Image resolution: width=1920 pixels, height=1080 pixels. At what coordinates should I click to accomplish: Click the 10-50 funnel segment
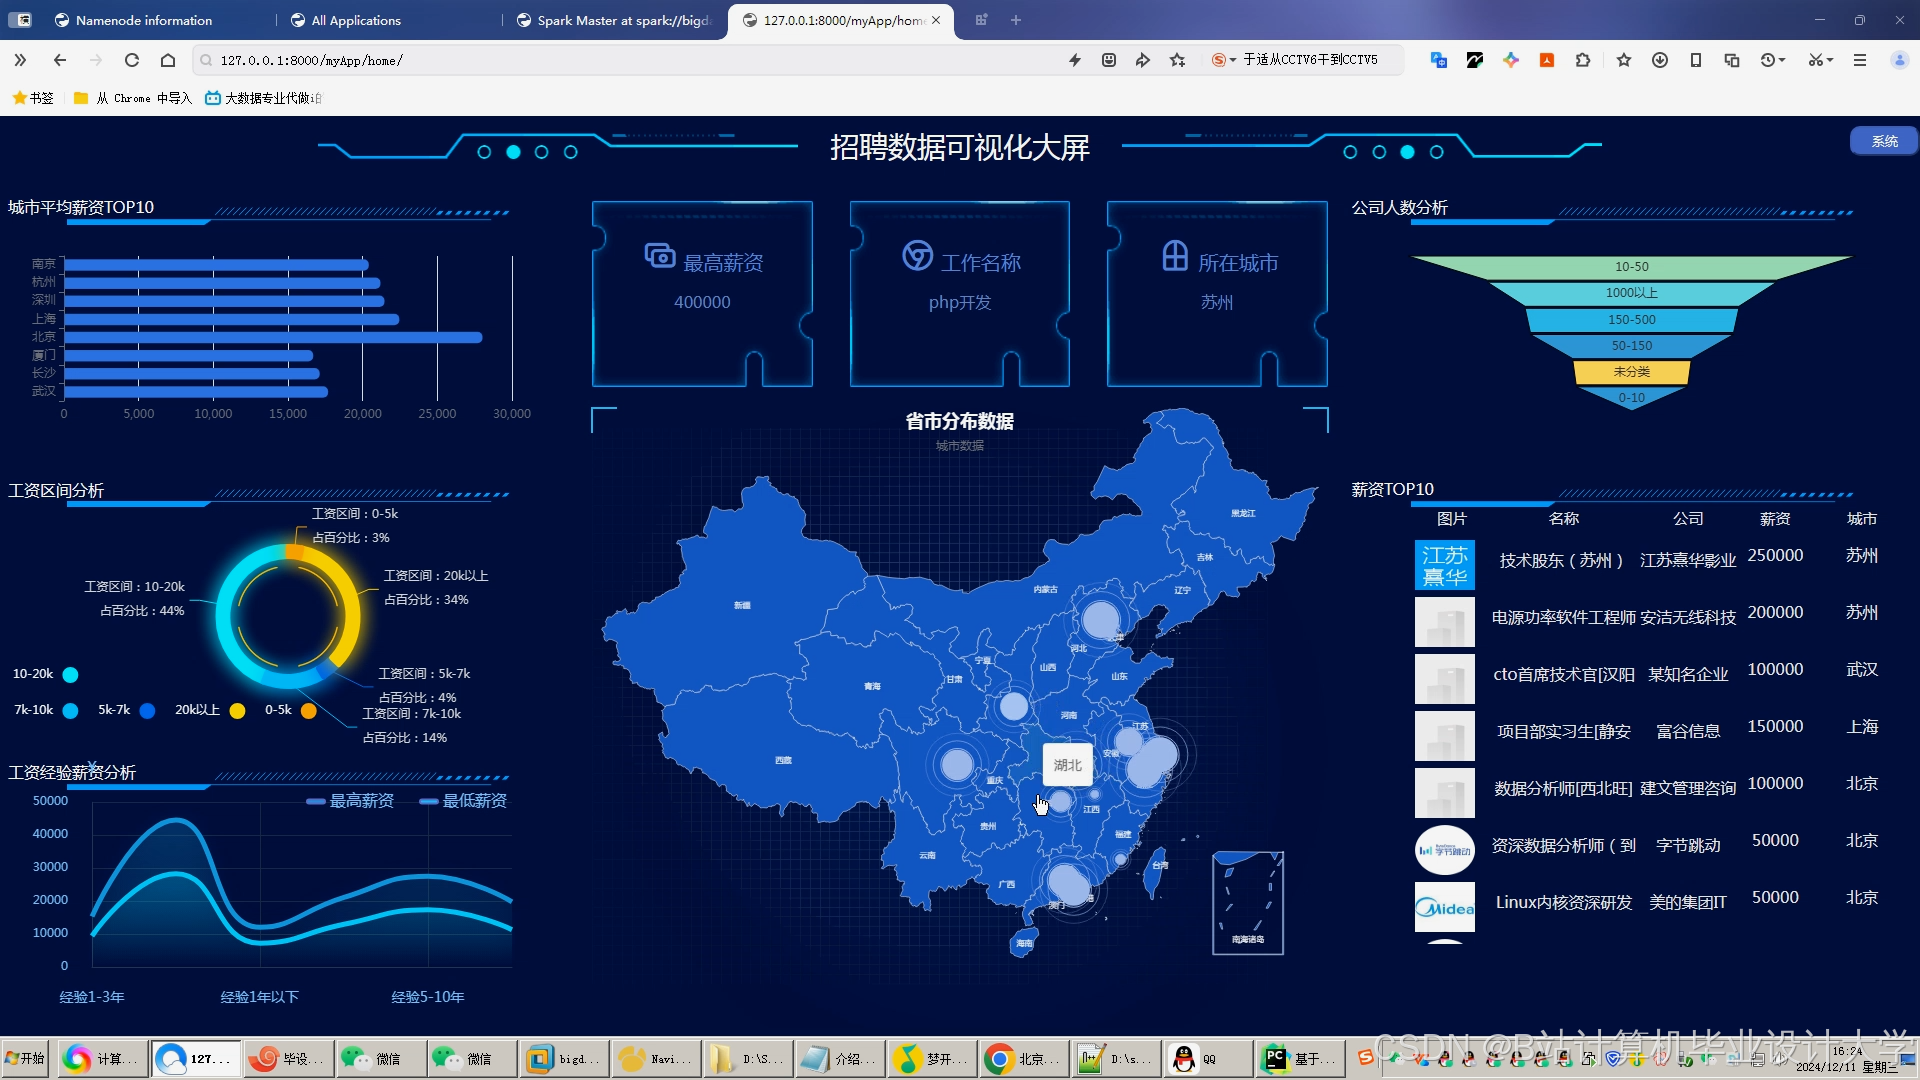1631,266
